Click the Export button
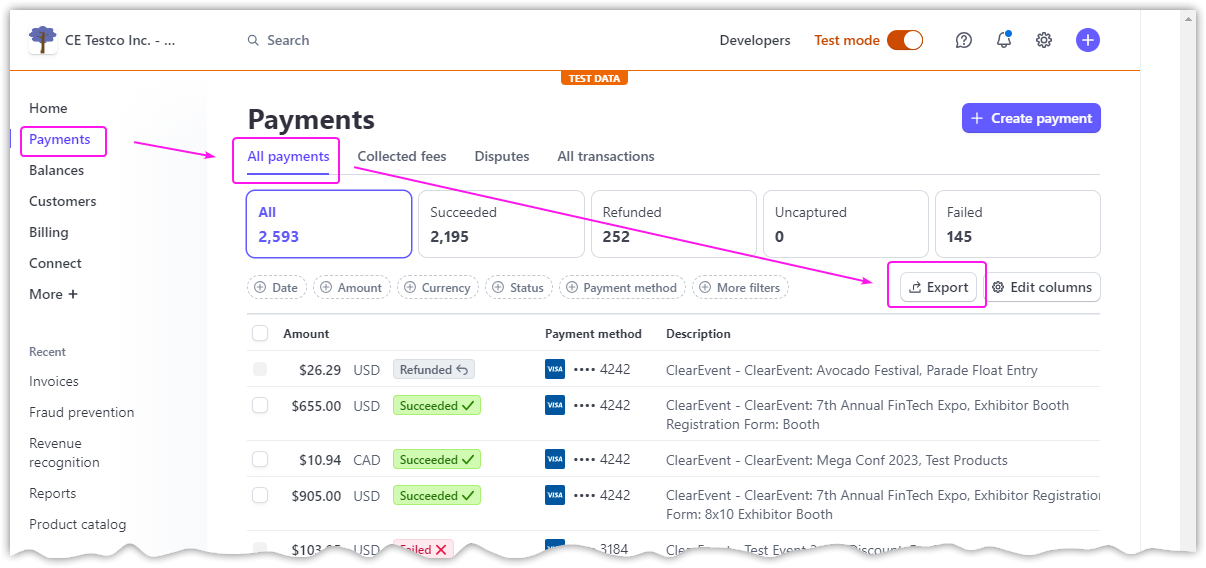1206x568 pixels. 937,287
